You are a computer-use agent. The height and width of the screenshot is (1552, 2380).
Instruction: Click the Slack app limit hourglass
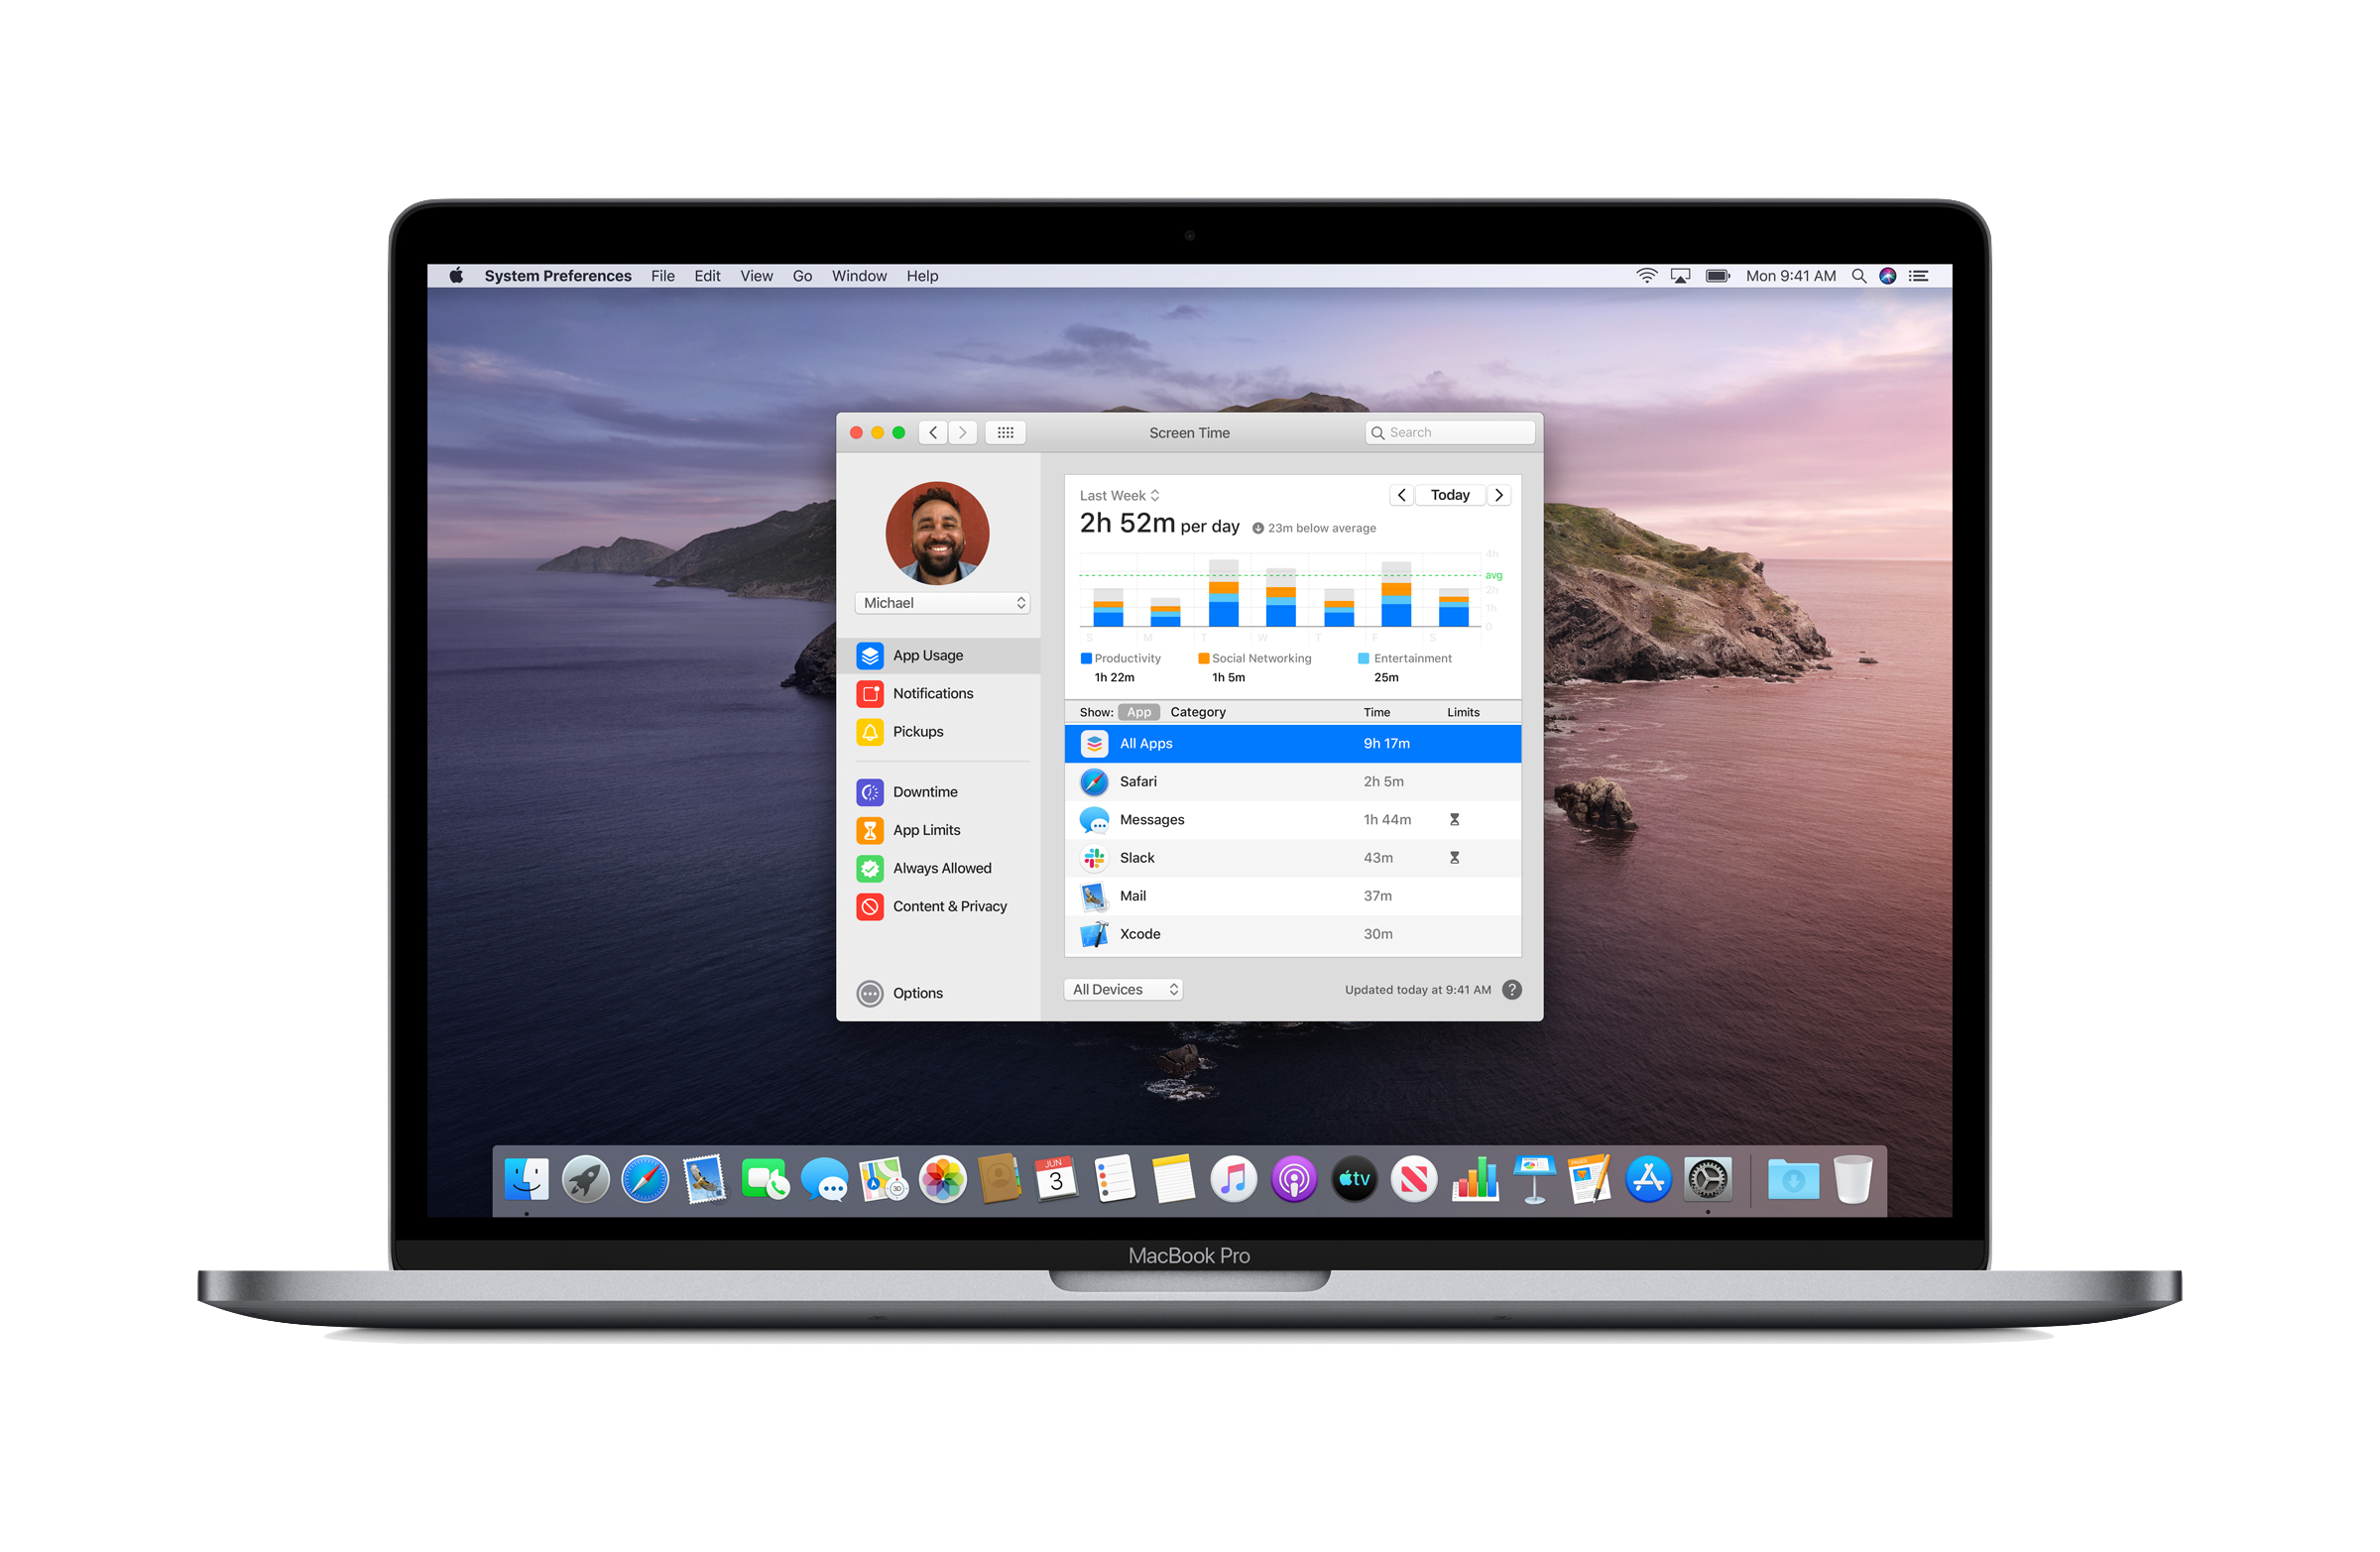1454,858
